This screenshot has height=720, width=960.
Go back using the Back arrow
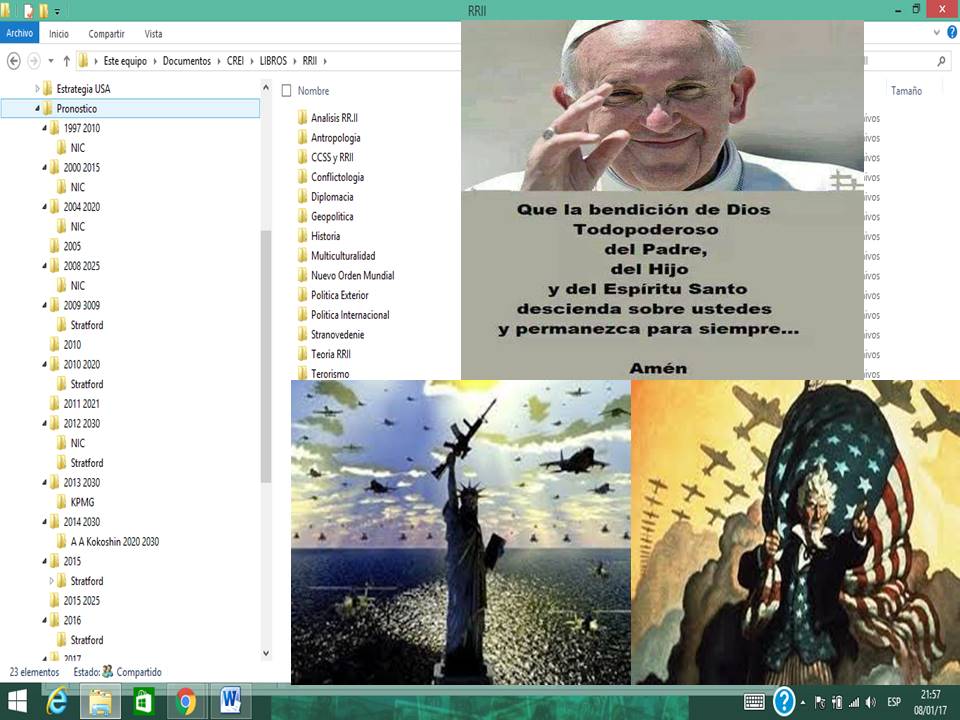[x=13, y=61]
